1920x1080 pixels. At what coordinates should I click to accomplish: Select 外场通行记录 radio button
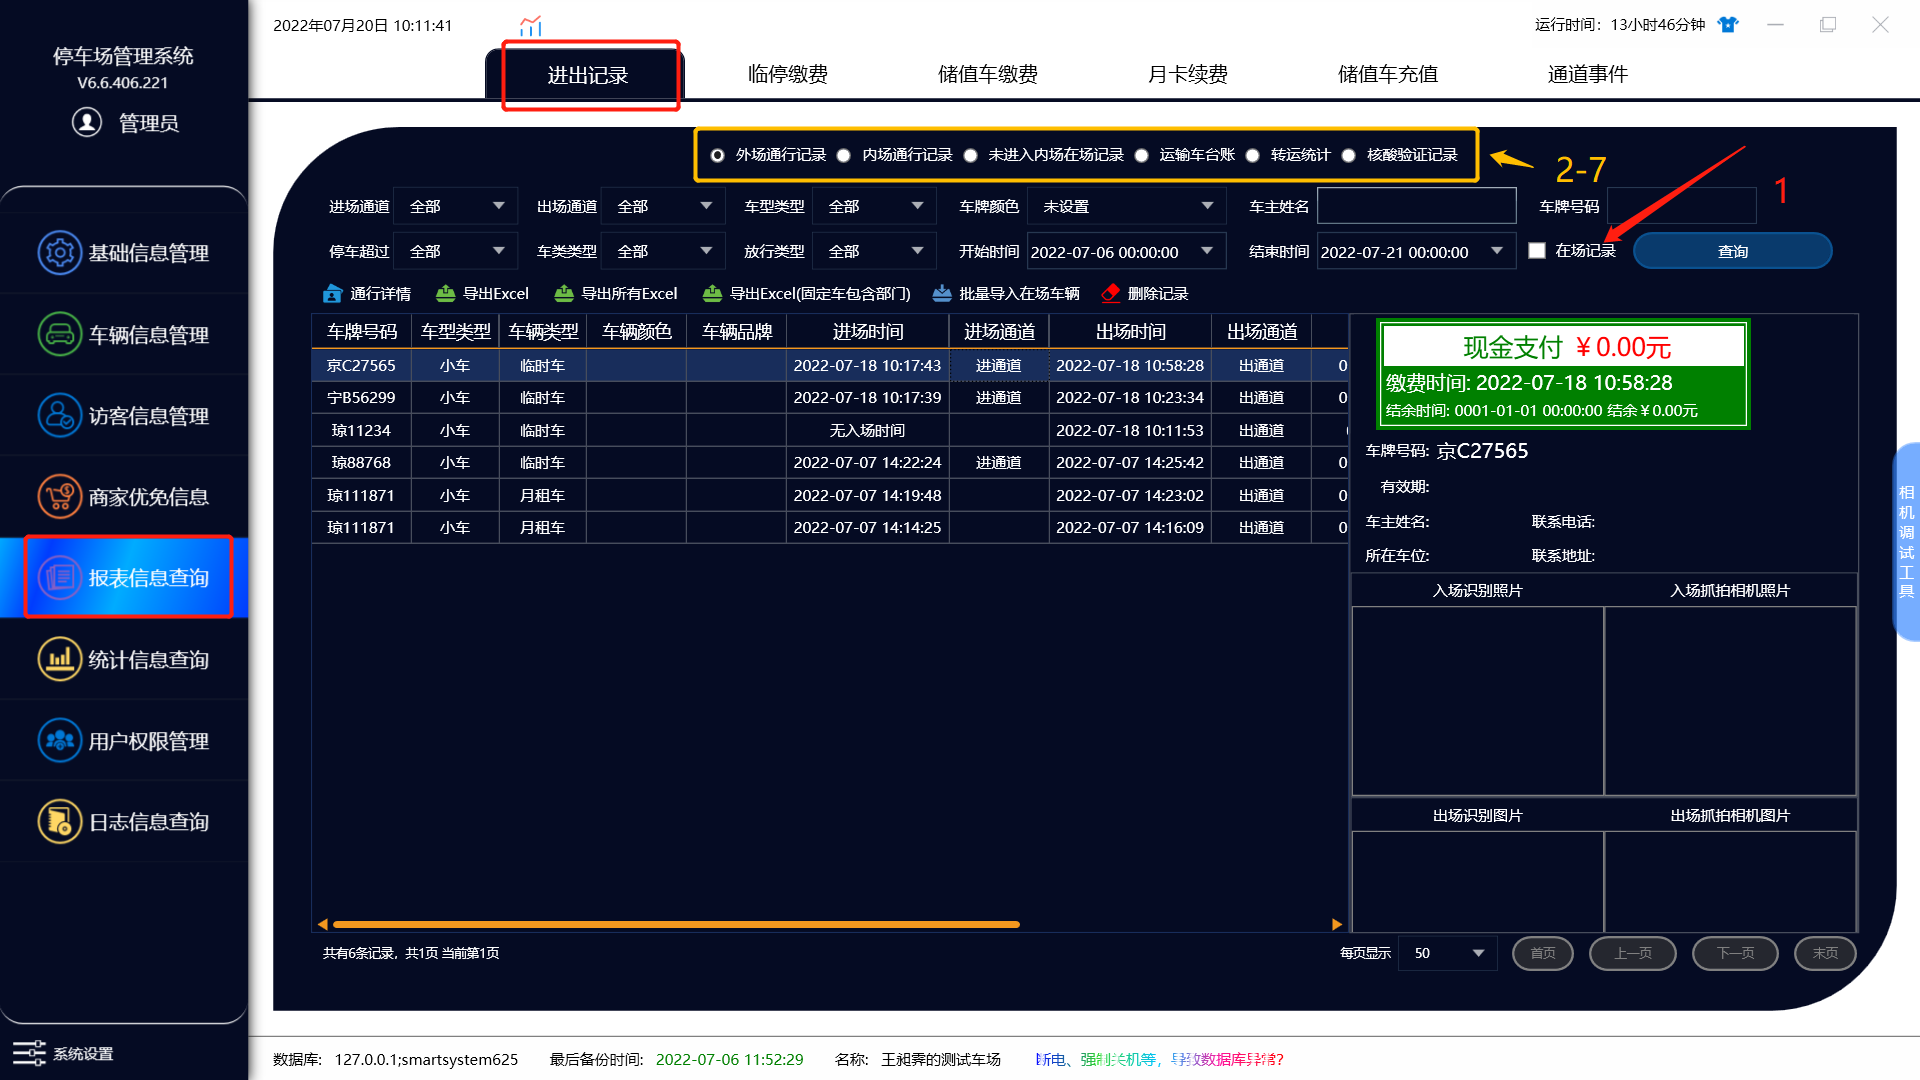tap(717, 155)
